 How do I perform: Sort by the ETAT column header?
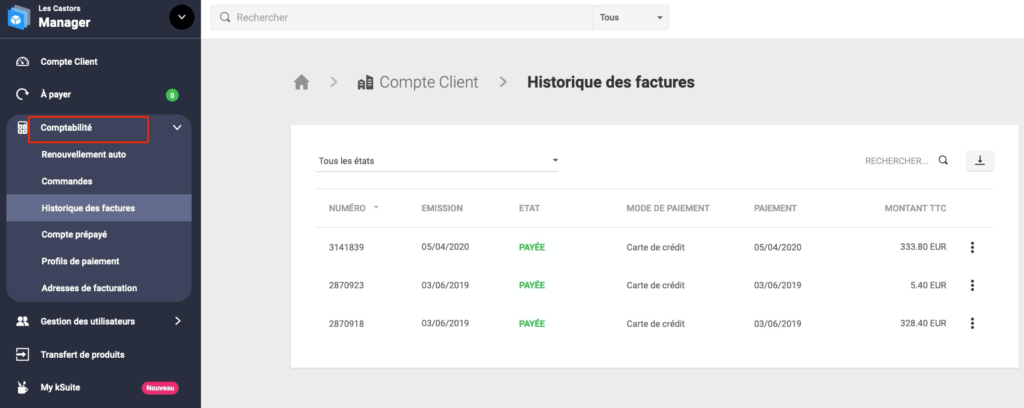point(530,208)
